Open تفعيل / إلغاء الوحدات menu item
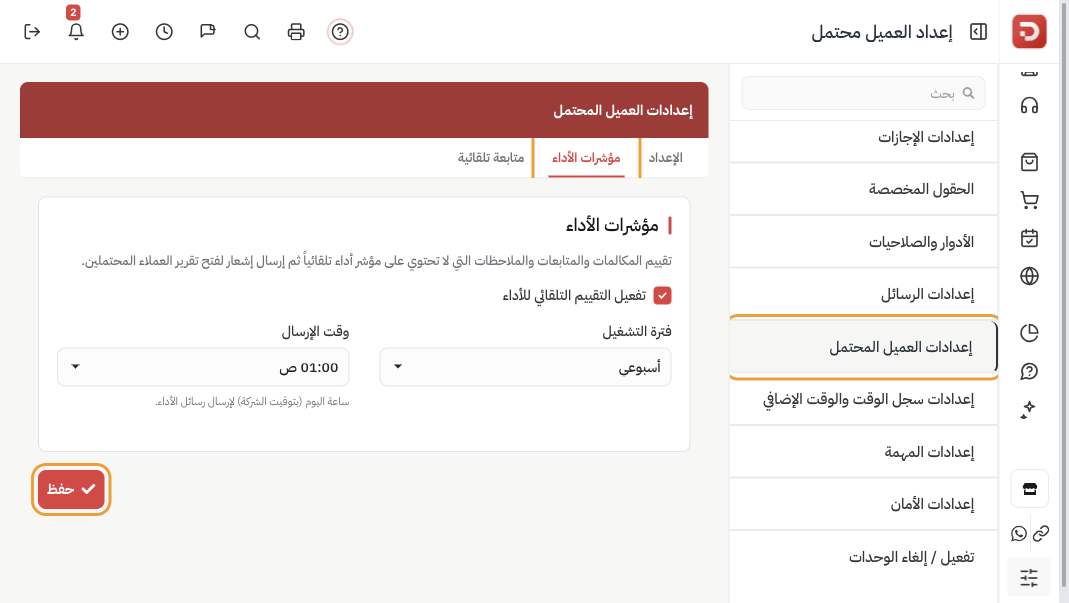This screenshot has height=603, width=1069. (863, 557)
